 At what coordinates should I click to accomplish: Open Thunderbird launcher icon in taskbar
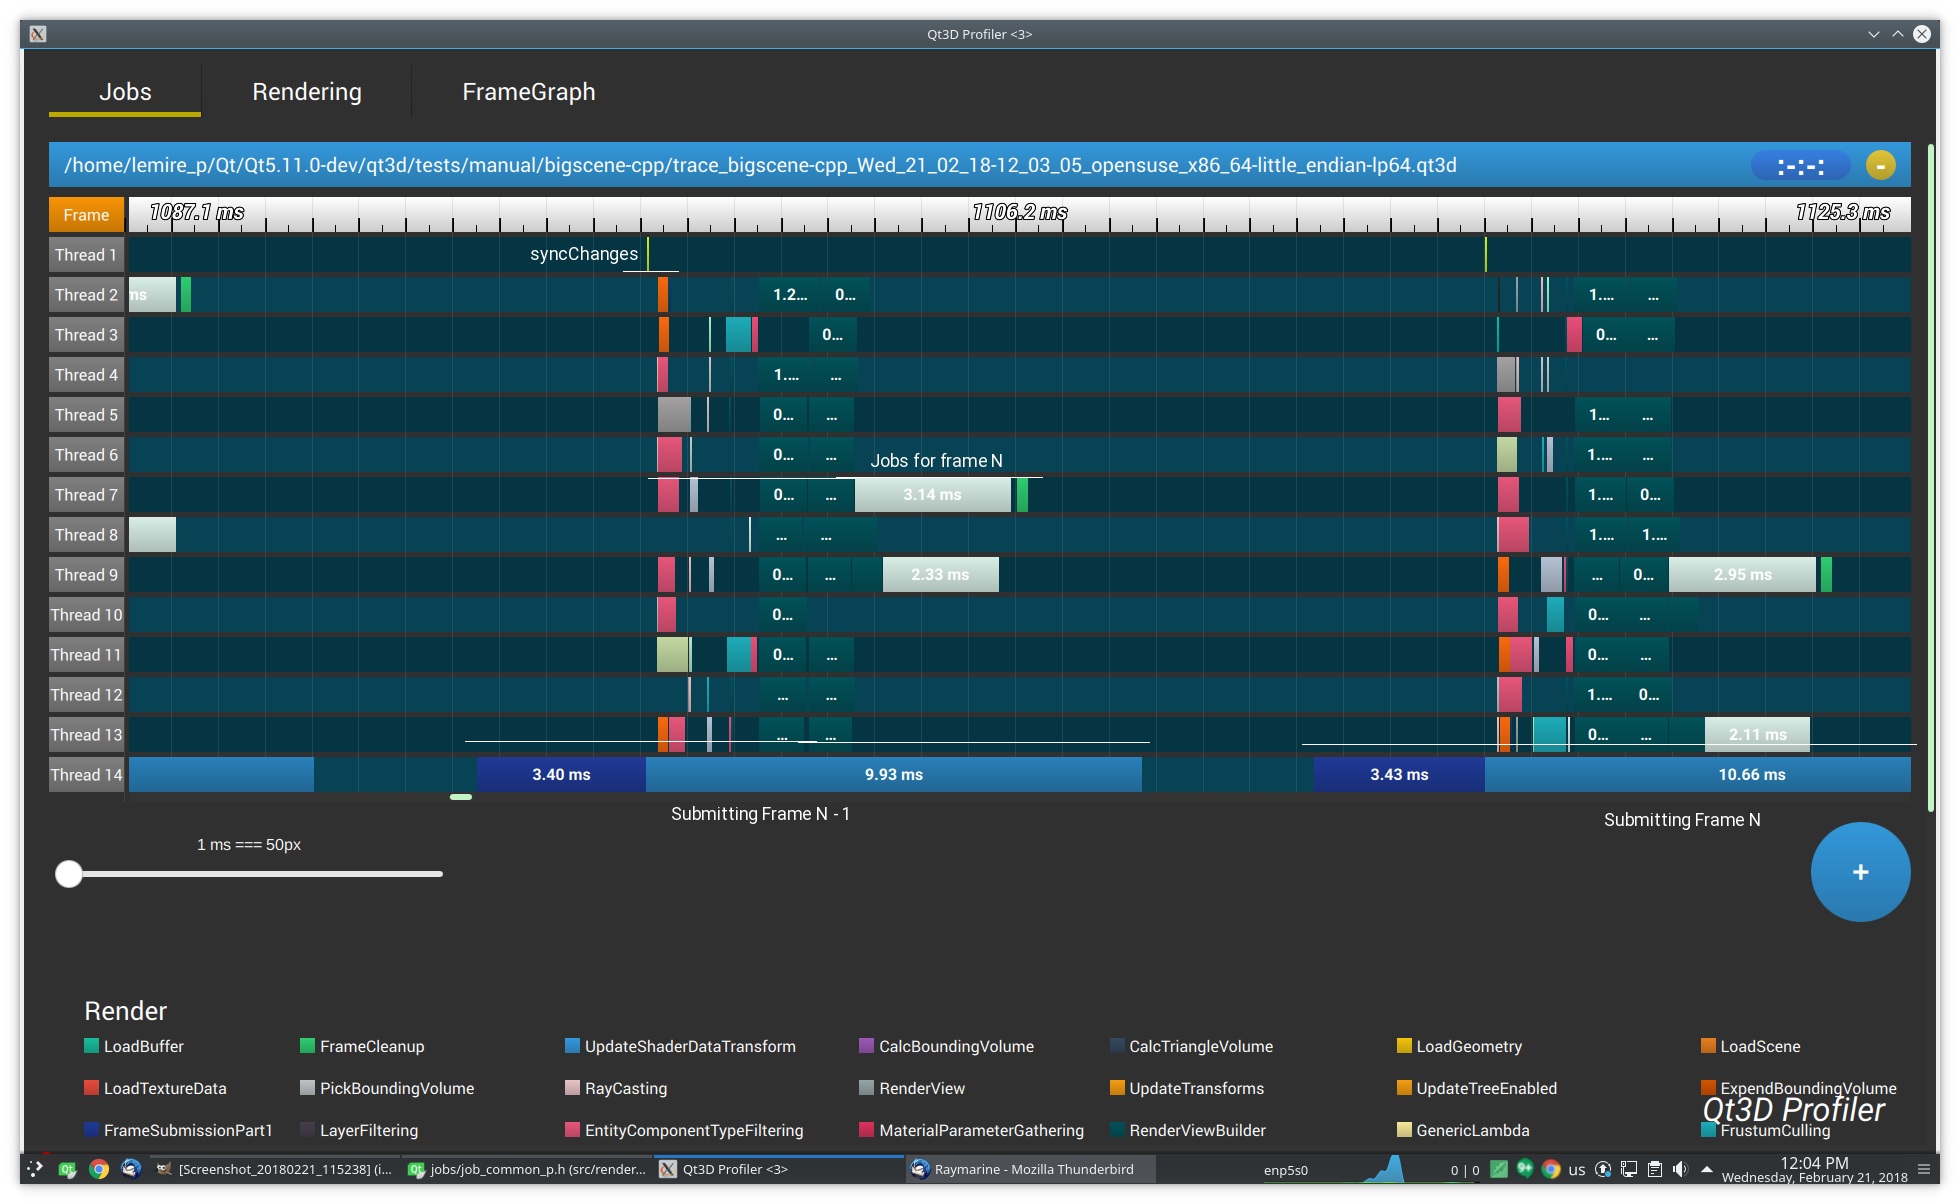tap(131, 1169)
